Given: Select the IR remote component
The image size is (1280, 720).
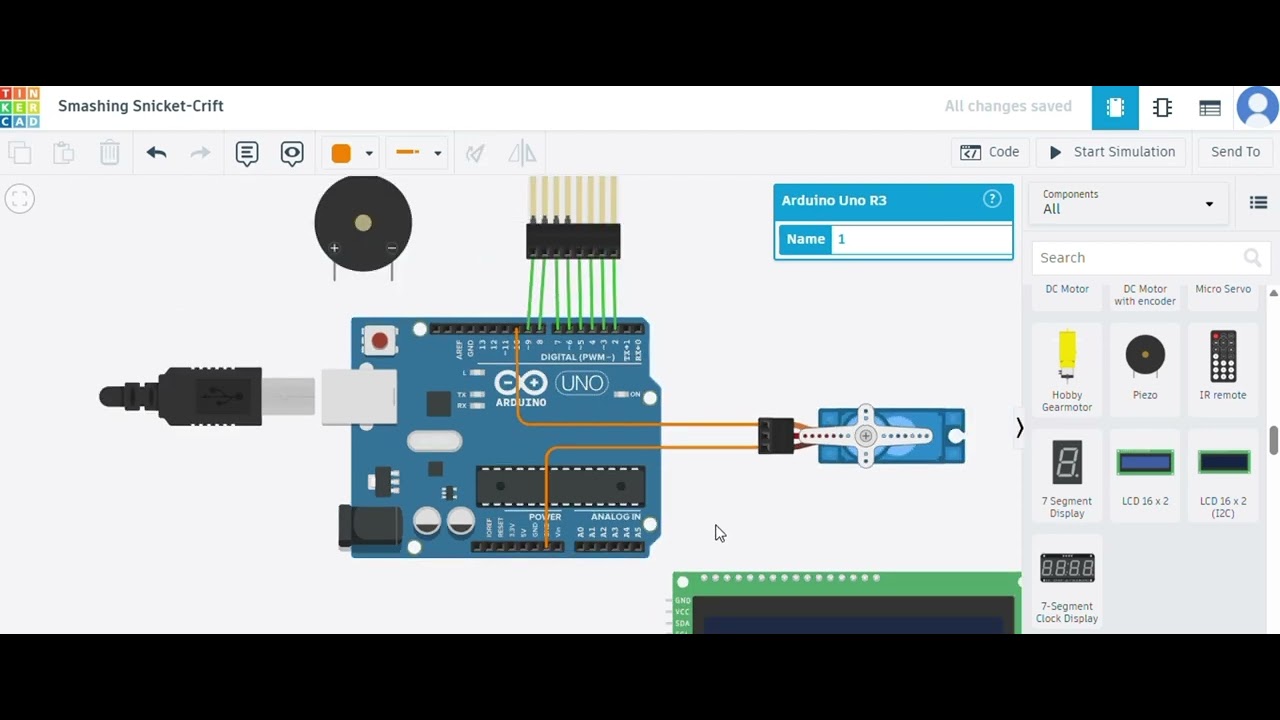Looking at the screenshot, I should pos(1223,368).
